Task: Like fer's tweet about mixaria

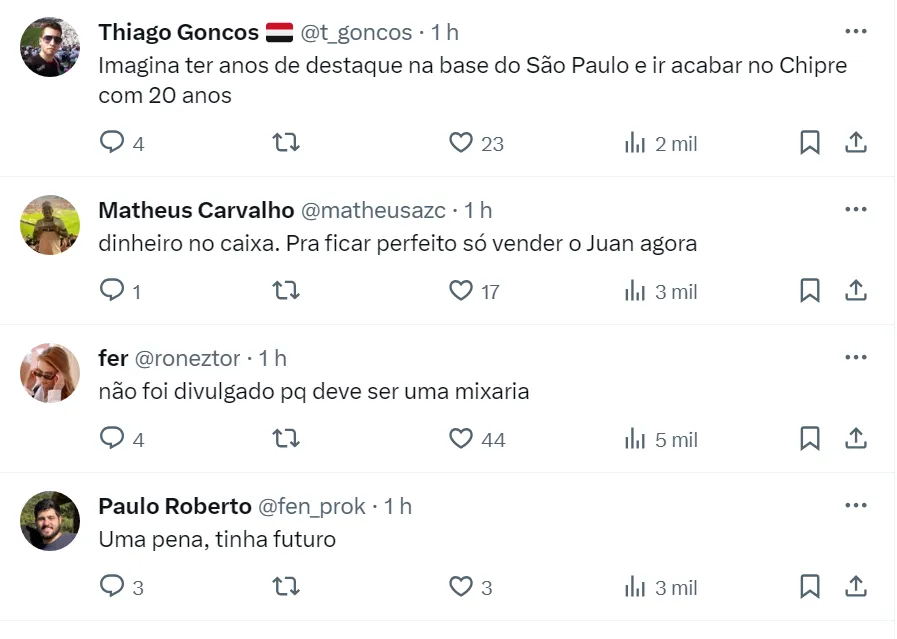Action: [x=460, y=439]
